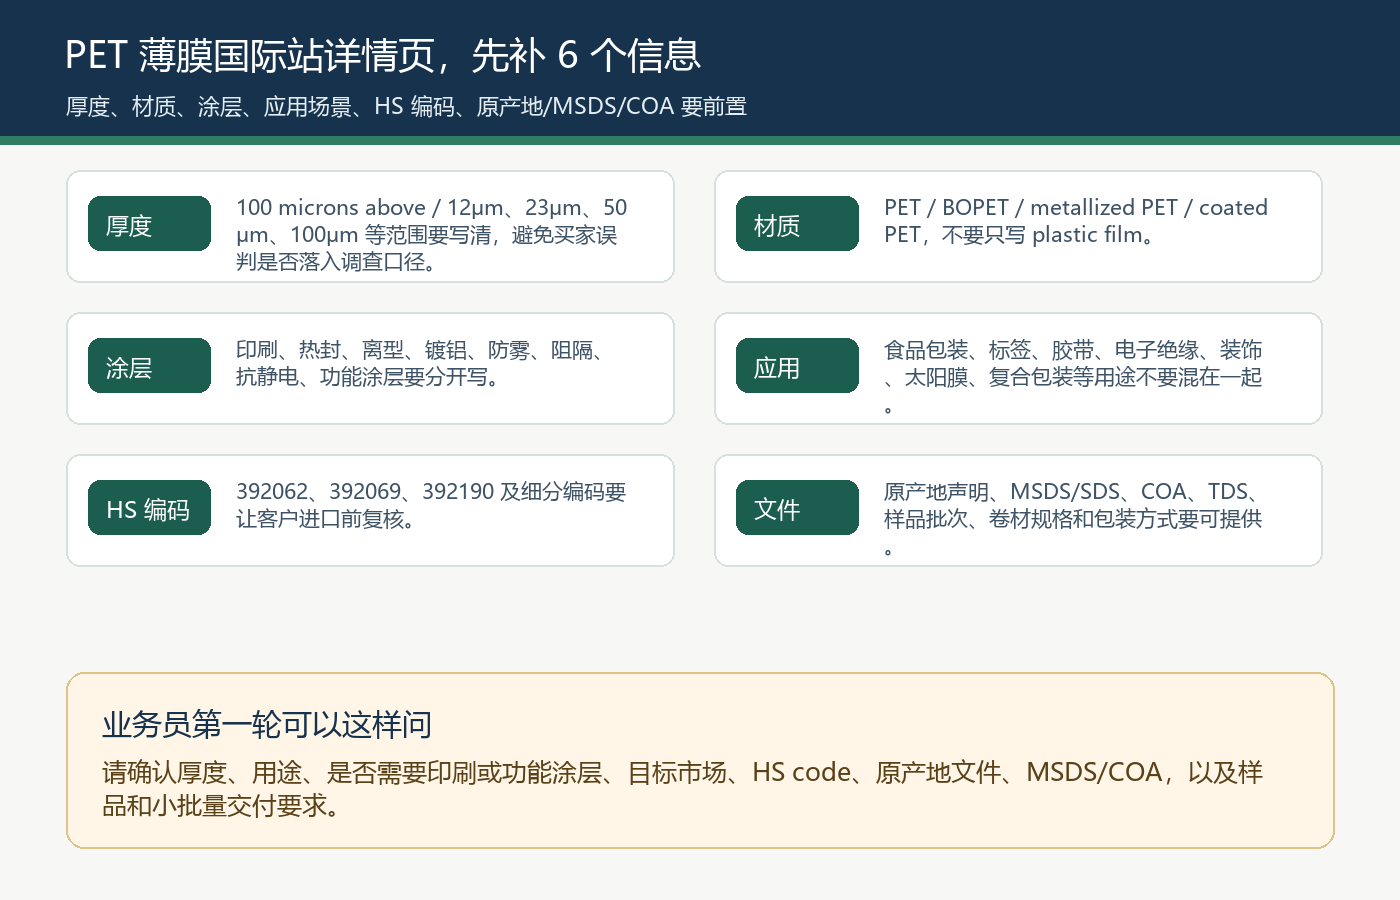Viewport: 1400px width, 900px height.
Task: Click the 厚度 green label
Action: point(149,223)
